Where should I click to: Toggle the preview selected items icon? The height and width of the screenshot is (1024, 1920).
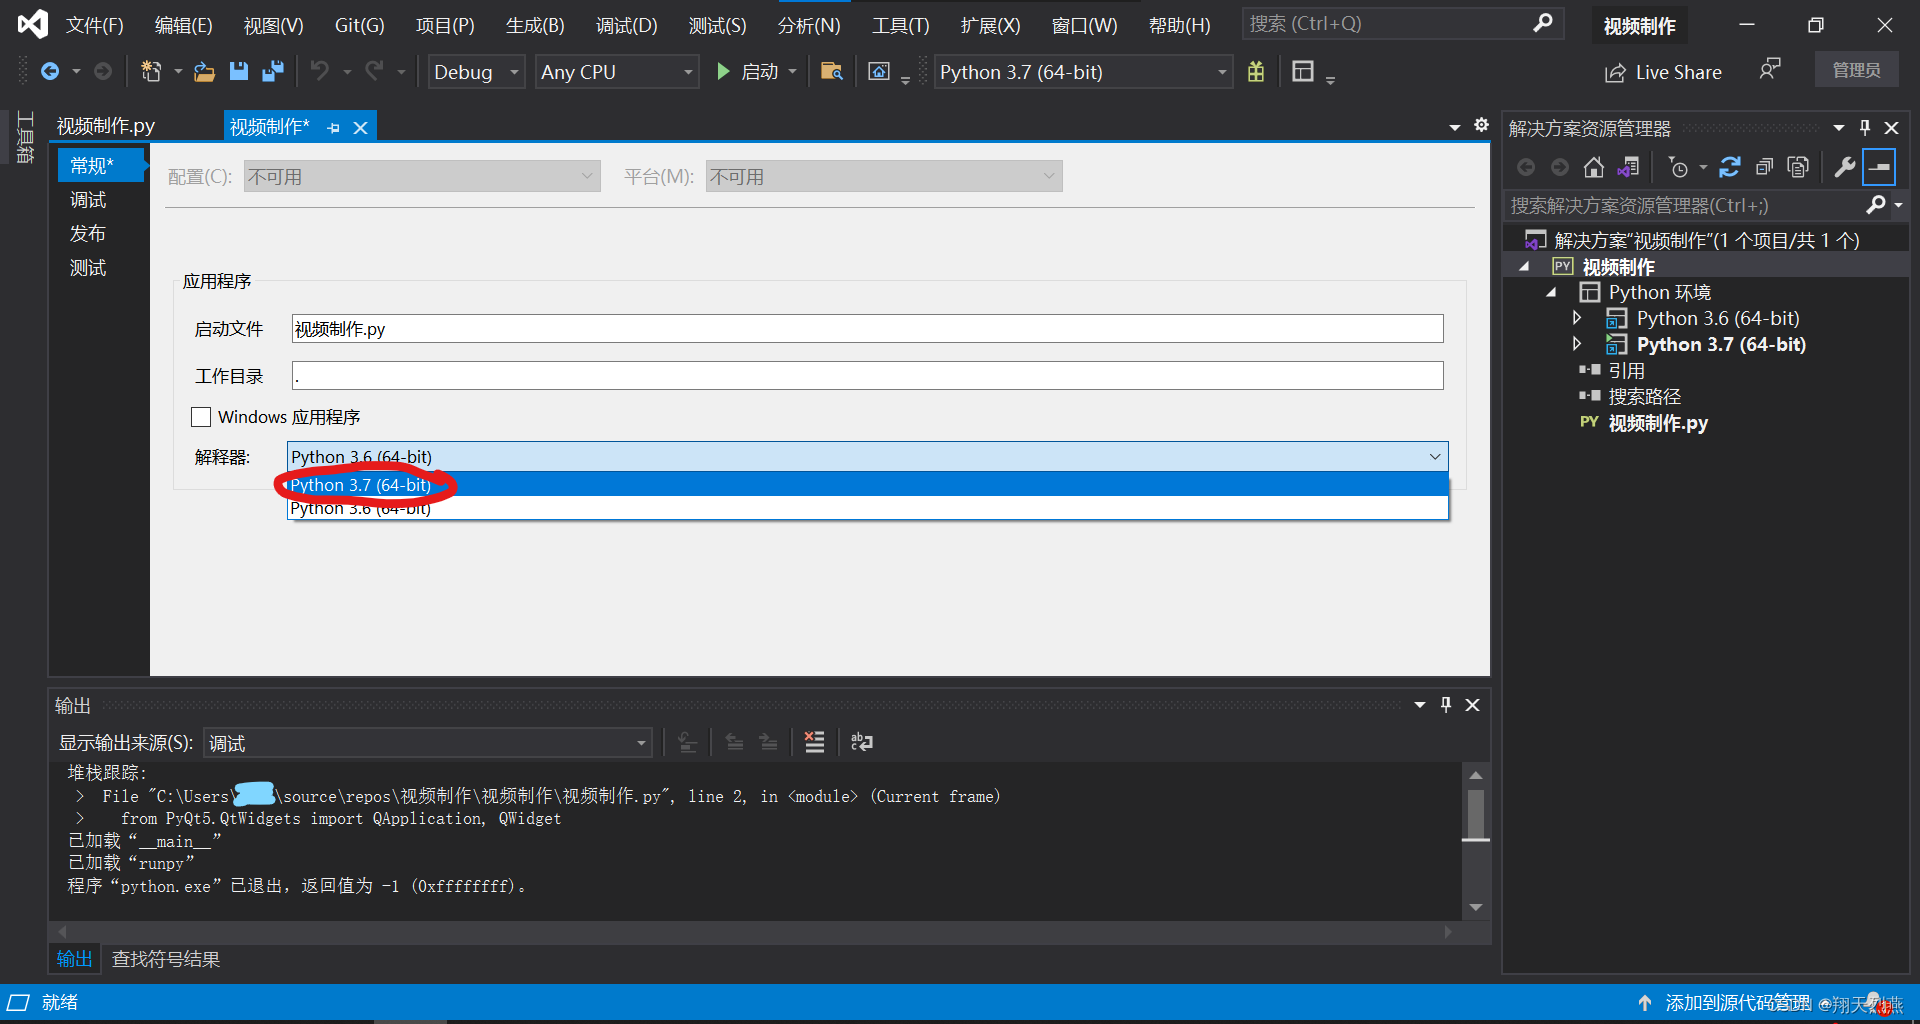(1879, 167)
